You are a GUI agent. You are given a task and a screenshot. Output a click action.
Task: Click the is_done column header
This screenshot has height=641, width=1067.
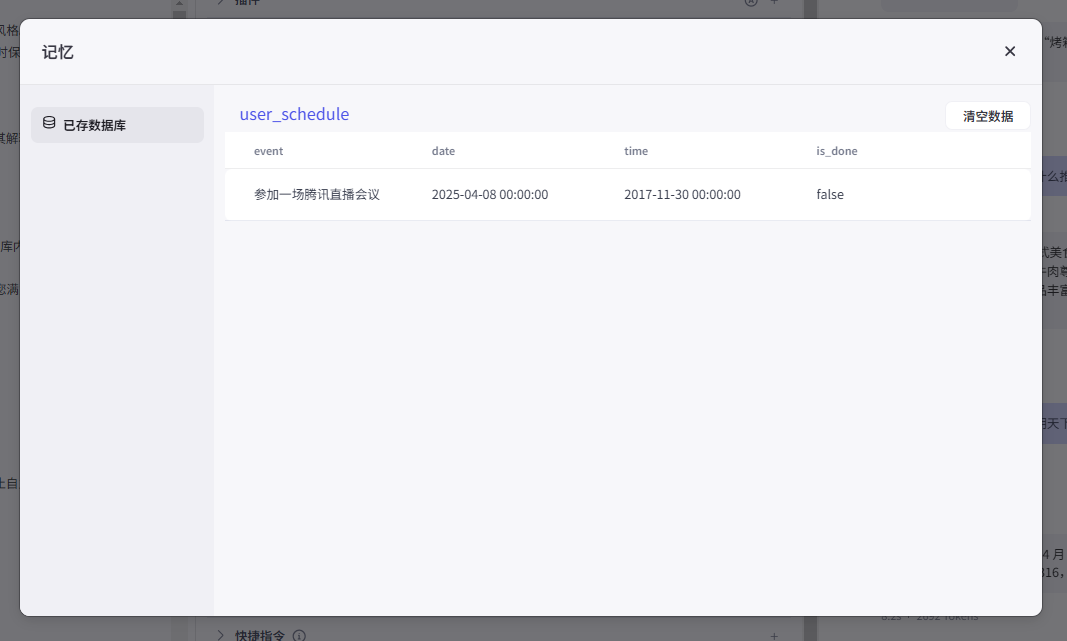pyautogui.click(x=836, y=151)
